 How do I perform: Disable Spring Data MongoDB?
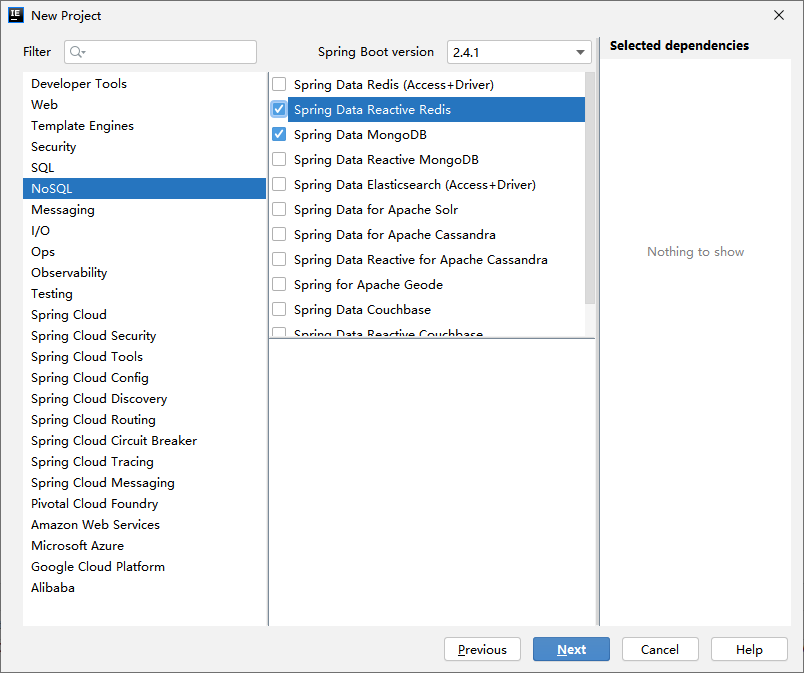click(x=279, y=134)
